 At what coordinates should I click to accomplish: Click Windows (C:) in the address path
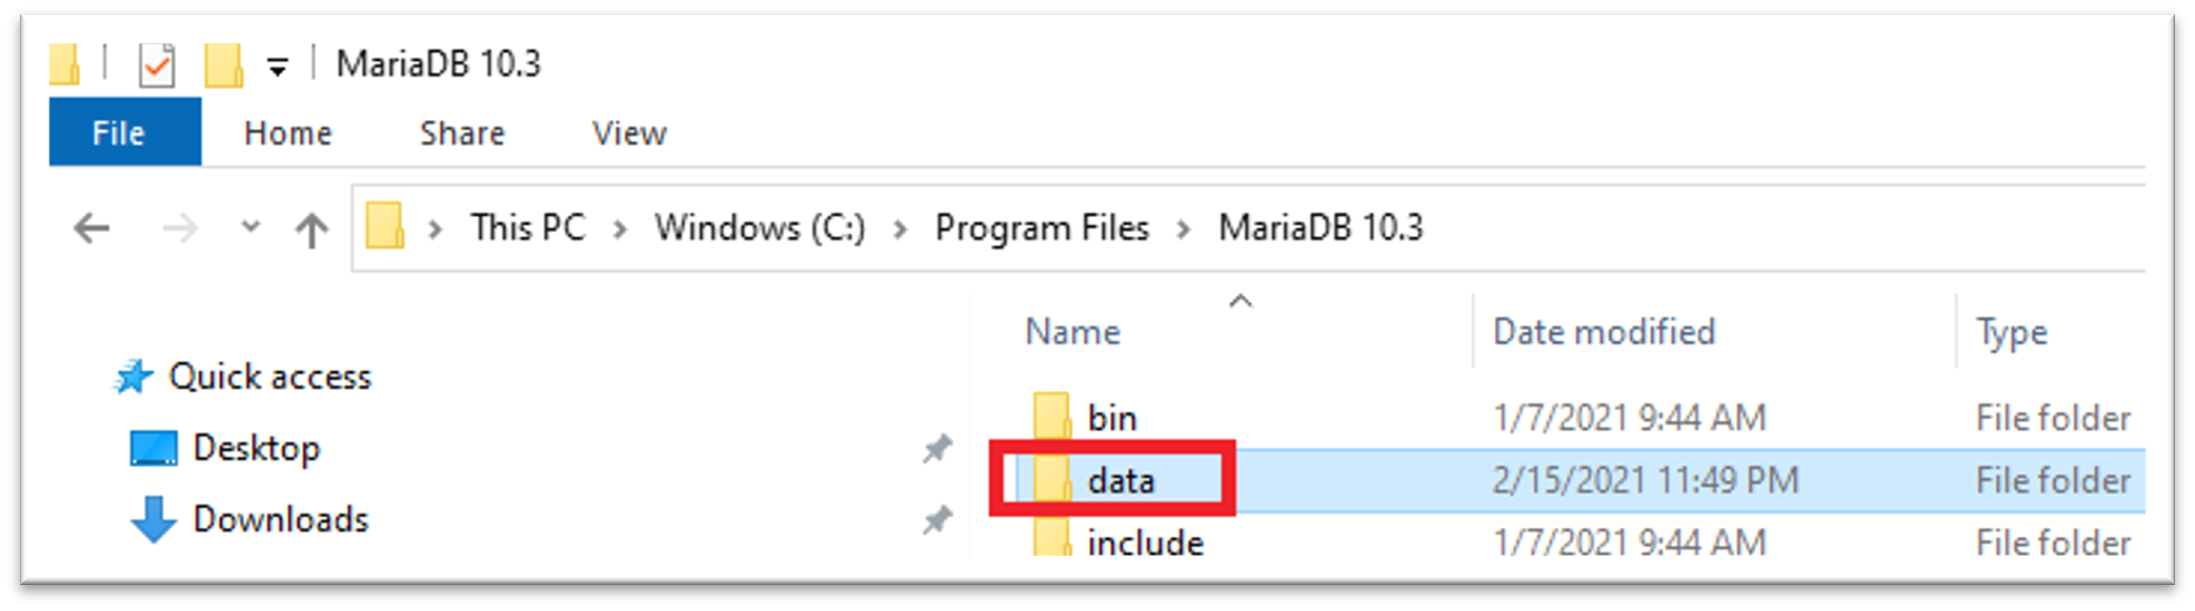pyautogui.click(x=759, y=228)
